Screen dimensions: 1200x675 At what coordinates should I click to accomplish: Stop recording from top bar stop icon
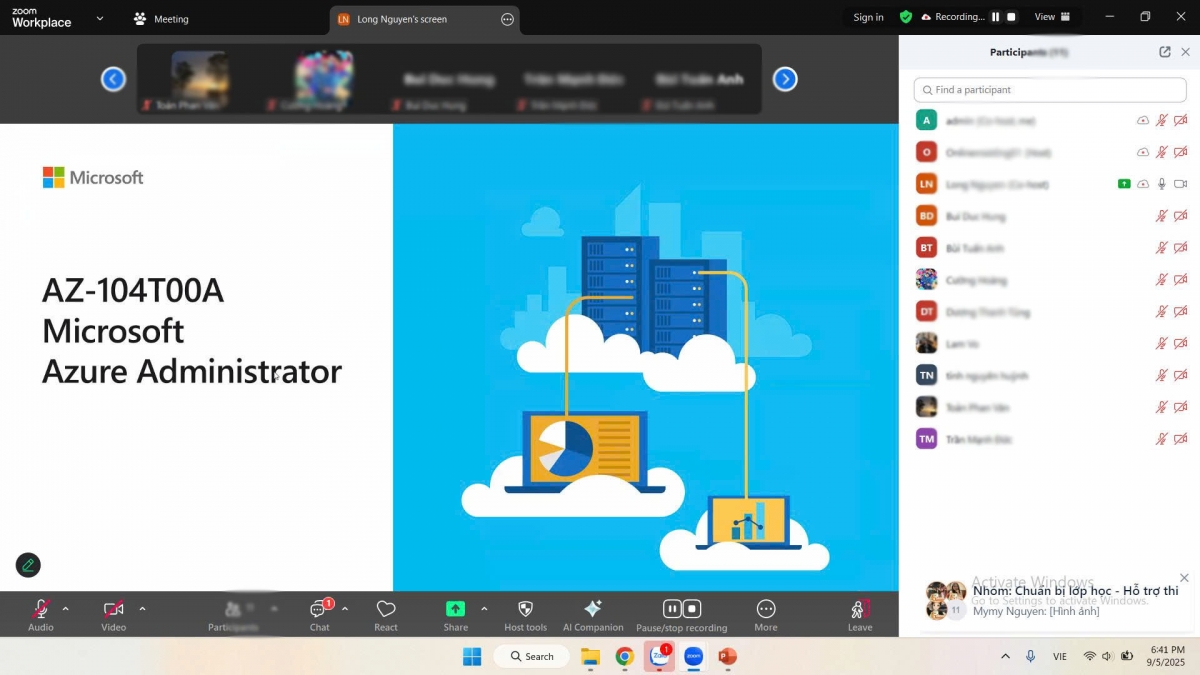click(1011, 17)
